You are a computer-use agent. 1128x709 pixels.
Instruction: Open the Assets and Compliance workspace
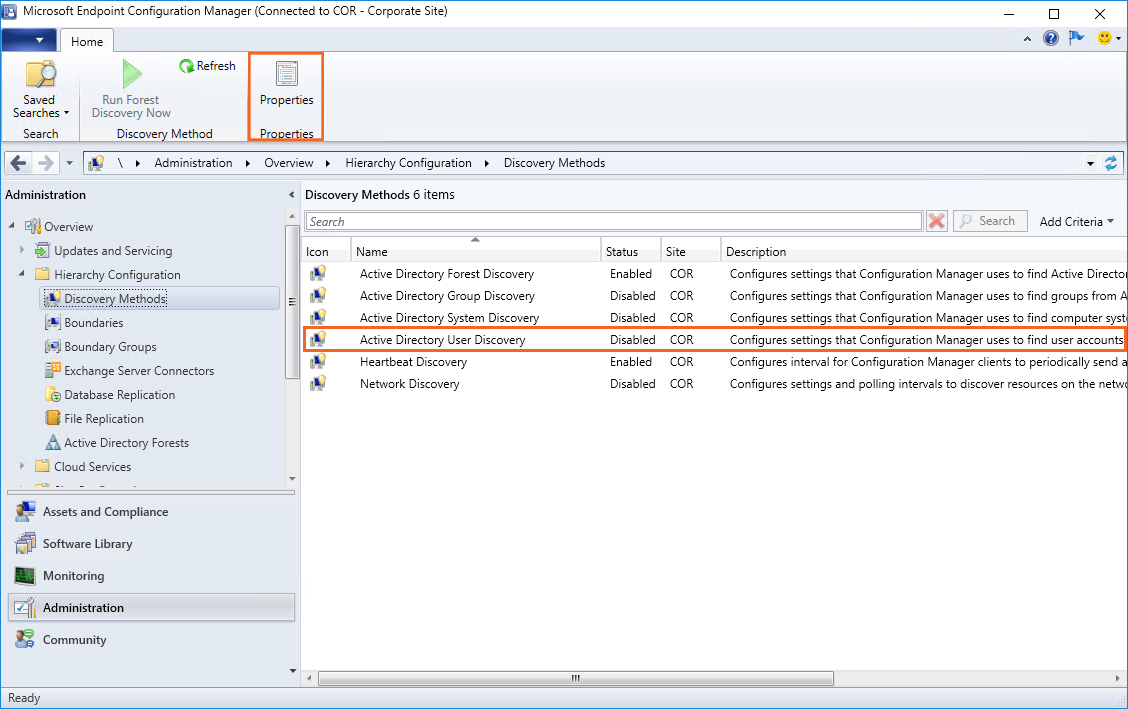tap(105, 512)
